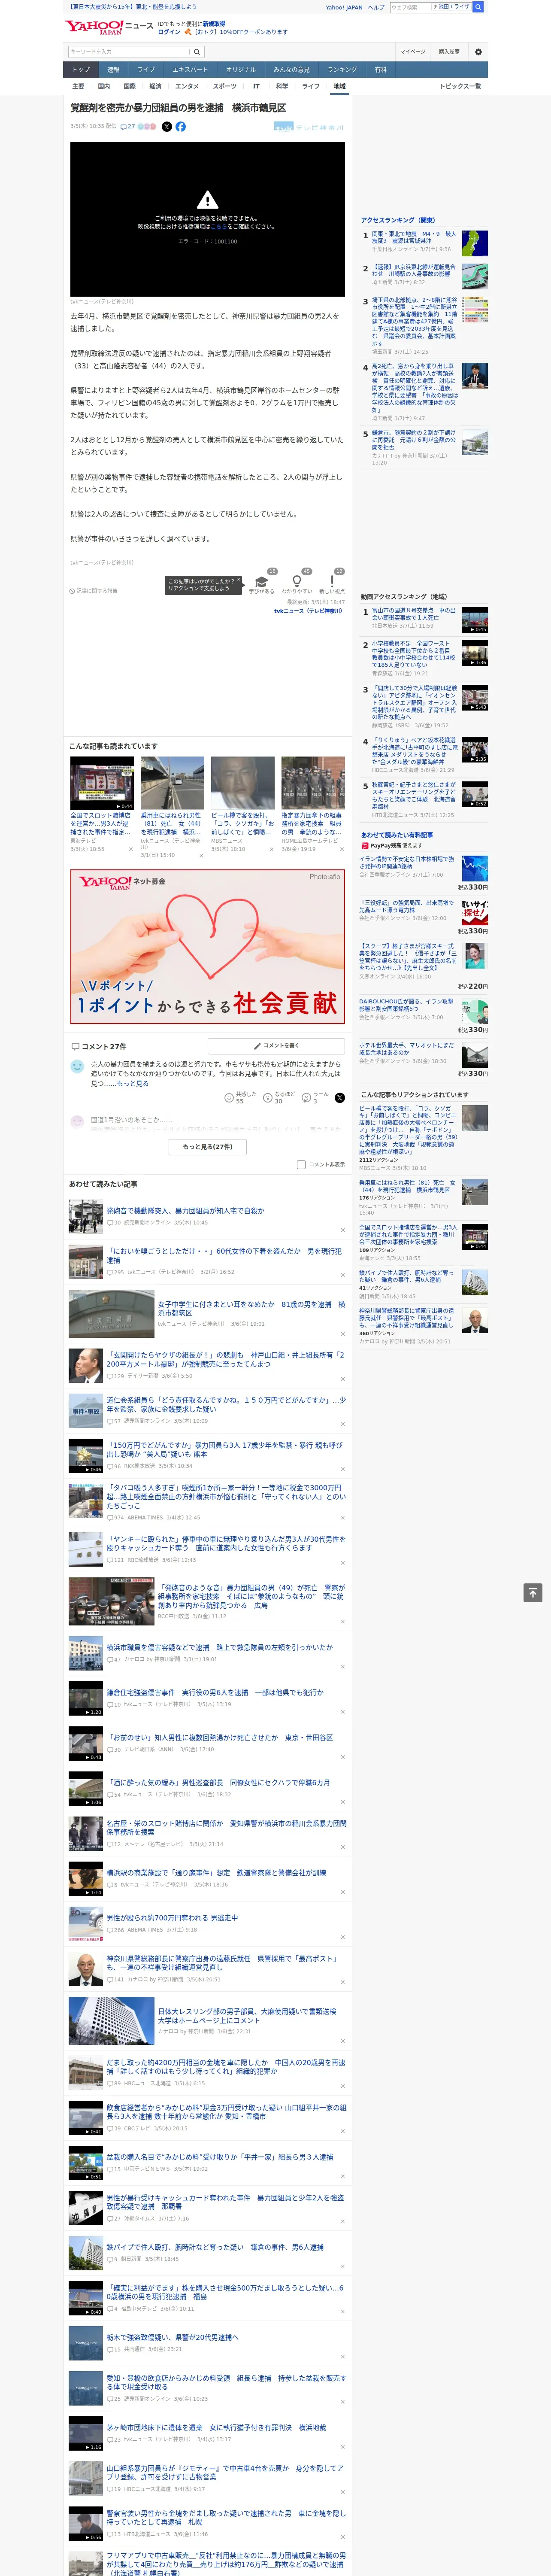Image resolution: width=551 pixels, height=2576 pixels.
Task: Open settings via the gear icon
Action: coord(478,52)
